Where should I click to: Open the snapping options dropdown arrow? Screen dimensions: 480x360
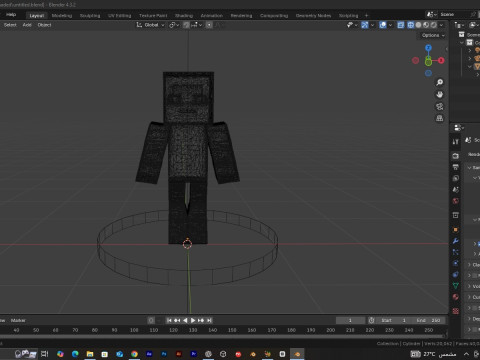[x=197, y=25]
